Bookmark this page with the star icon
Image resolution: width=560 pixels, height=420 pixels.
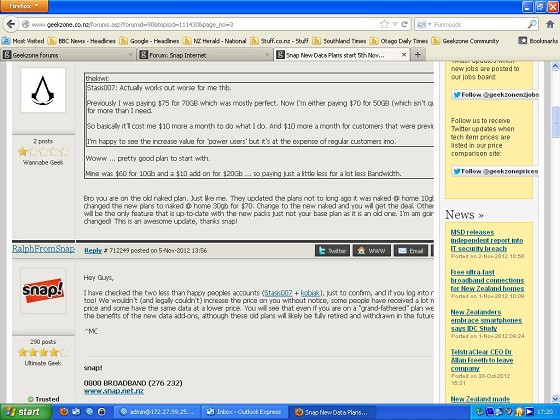(x=384, y=24)
